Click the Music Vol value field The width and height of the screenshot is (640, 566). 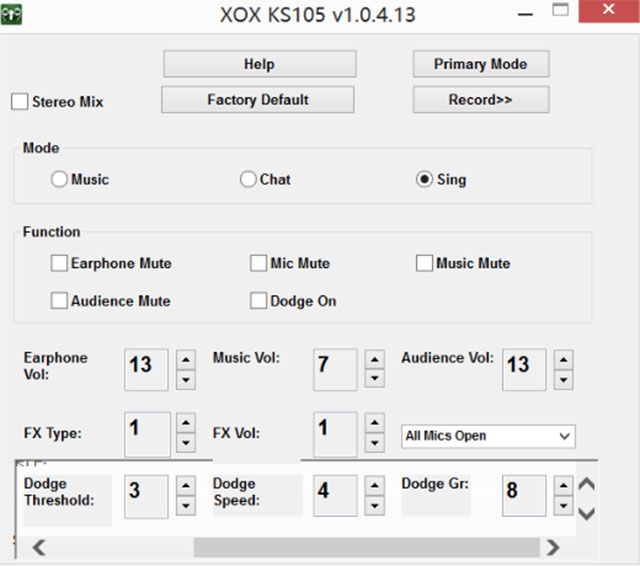coord(335,370)
